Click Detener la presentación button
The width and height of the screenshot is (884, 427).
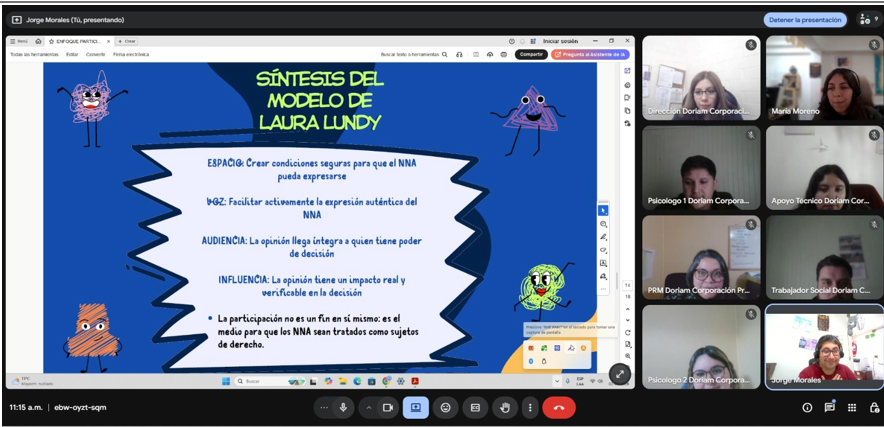[805, 20]
